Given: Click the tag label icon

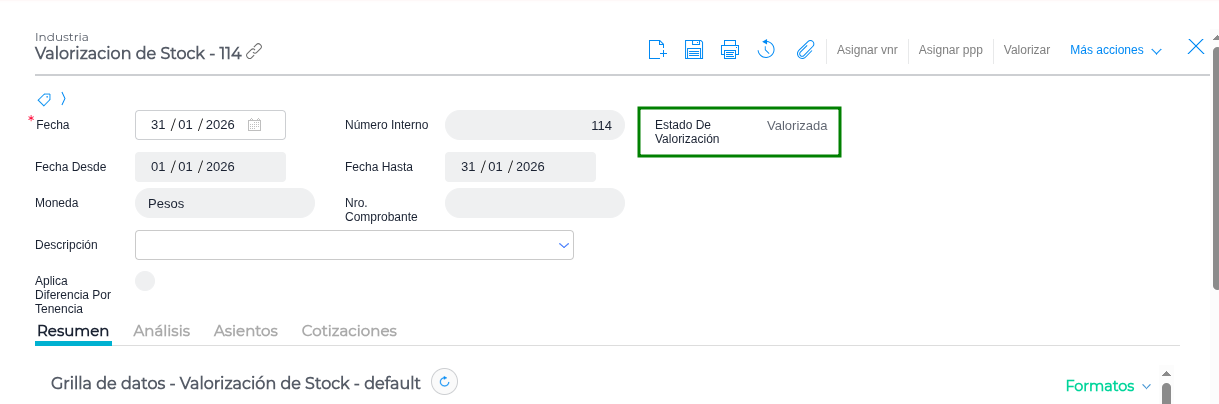Looking at the screenshot, I should [44, 99].
